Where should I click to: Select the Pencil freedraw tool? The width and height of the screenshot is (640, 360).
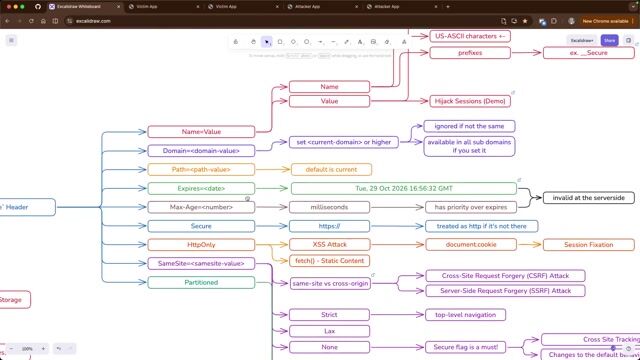(x=347, y=42)
